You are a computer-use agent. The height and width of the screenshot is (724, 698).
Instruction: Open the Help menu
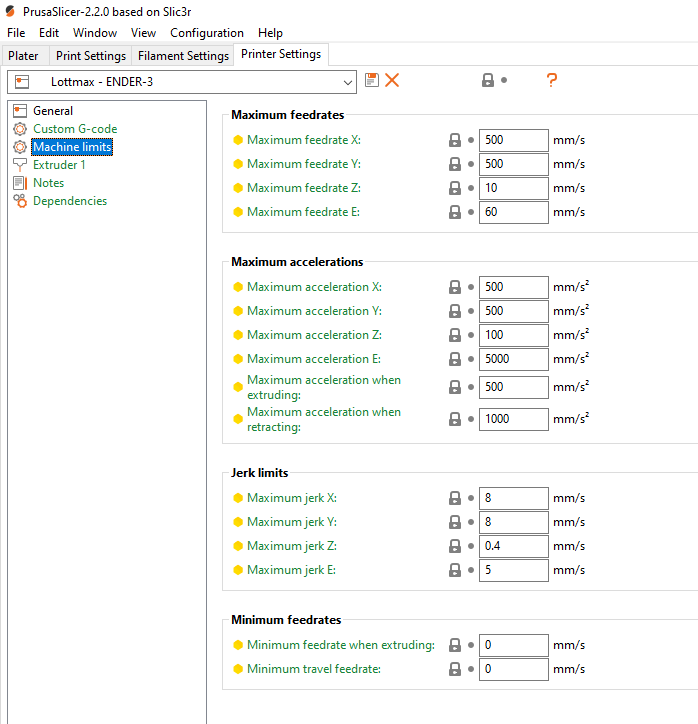[270, 33]
